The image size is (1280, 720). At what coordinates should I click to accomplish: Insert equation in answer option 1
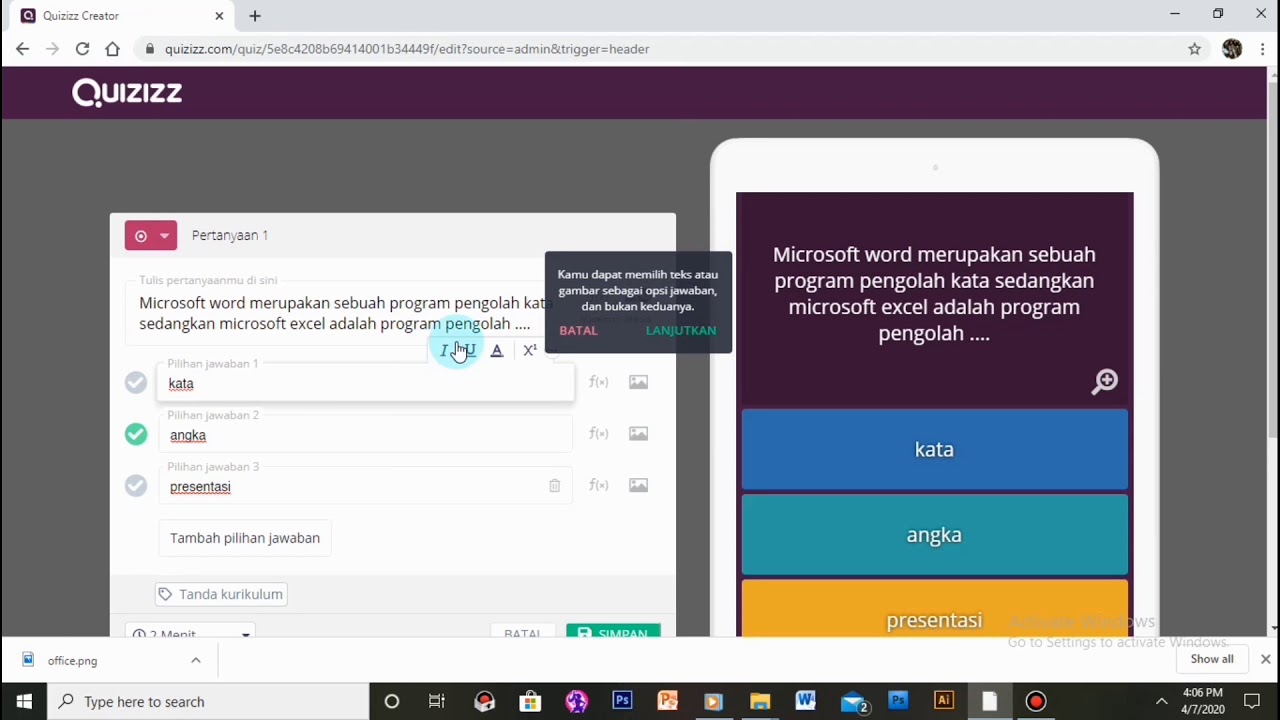[x=599, y=382]
